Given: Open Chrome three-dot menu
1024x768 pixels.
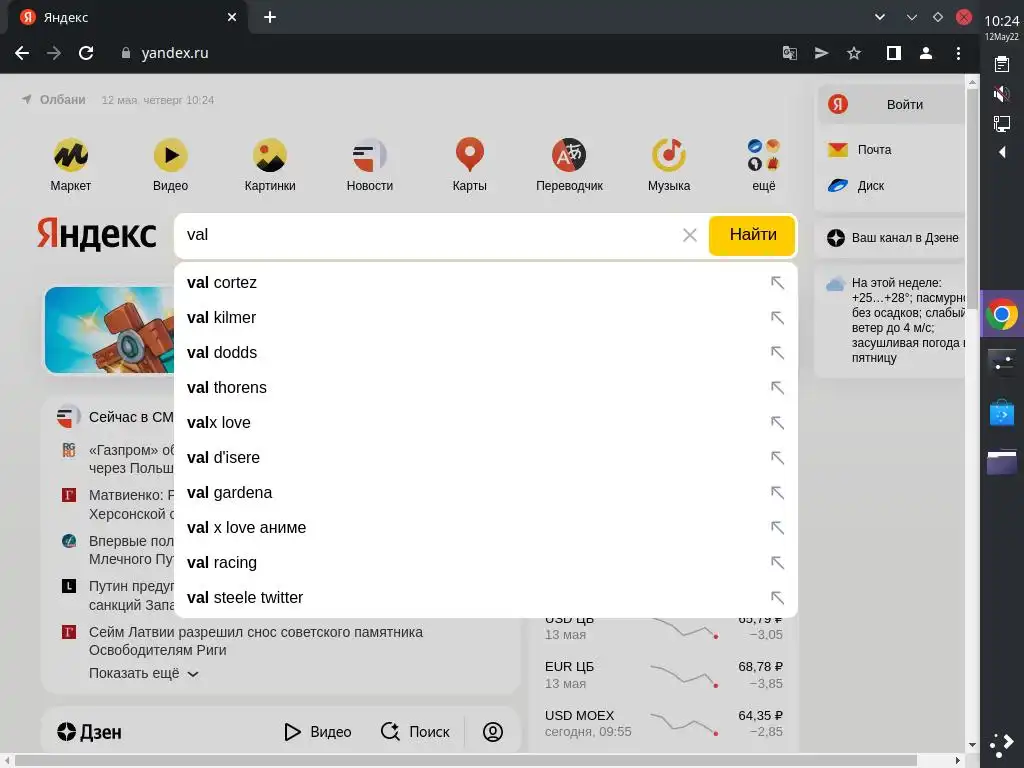Looking at the screenshot, I should pos(958,54).
